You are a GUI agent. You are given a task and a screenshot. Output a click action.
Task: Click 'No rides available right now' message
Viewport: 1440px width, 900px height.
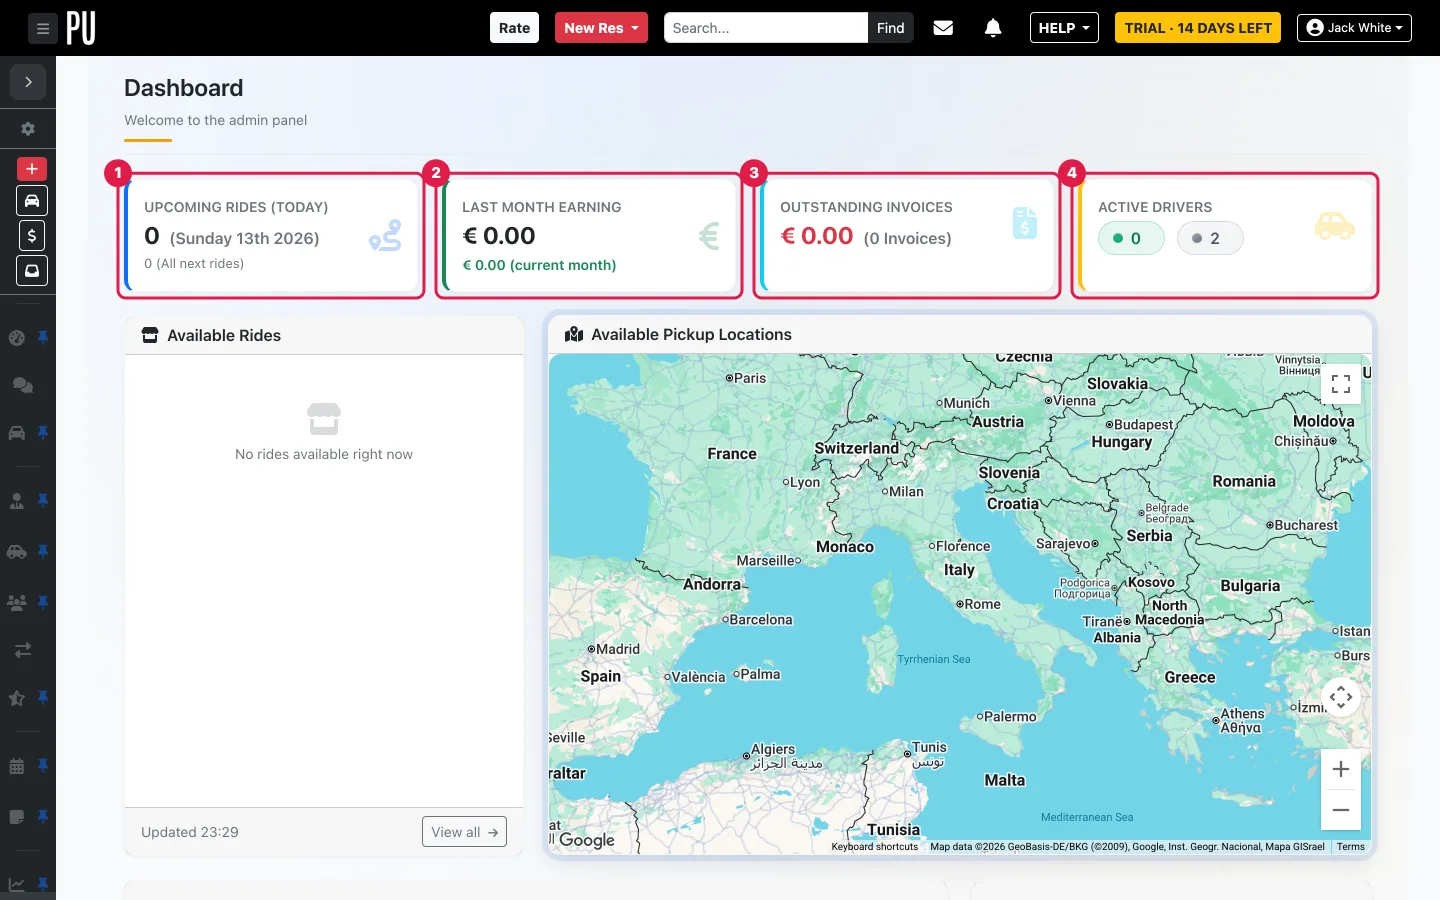[324, 454]
